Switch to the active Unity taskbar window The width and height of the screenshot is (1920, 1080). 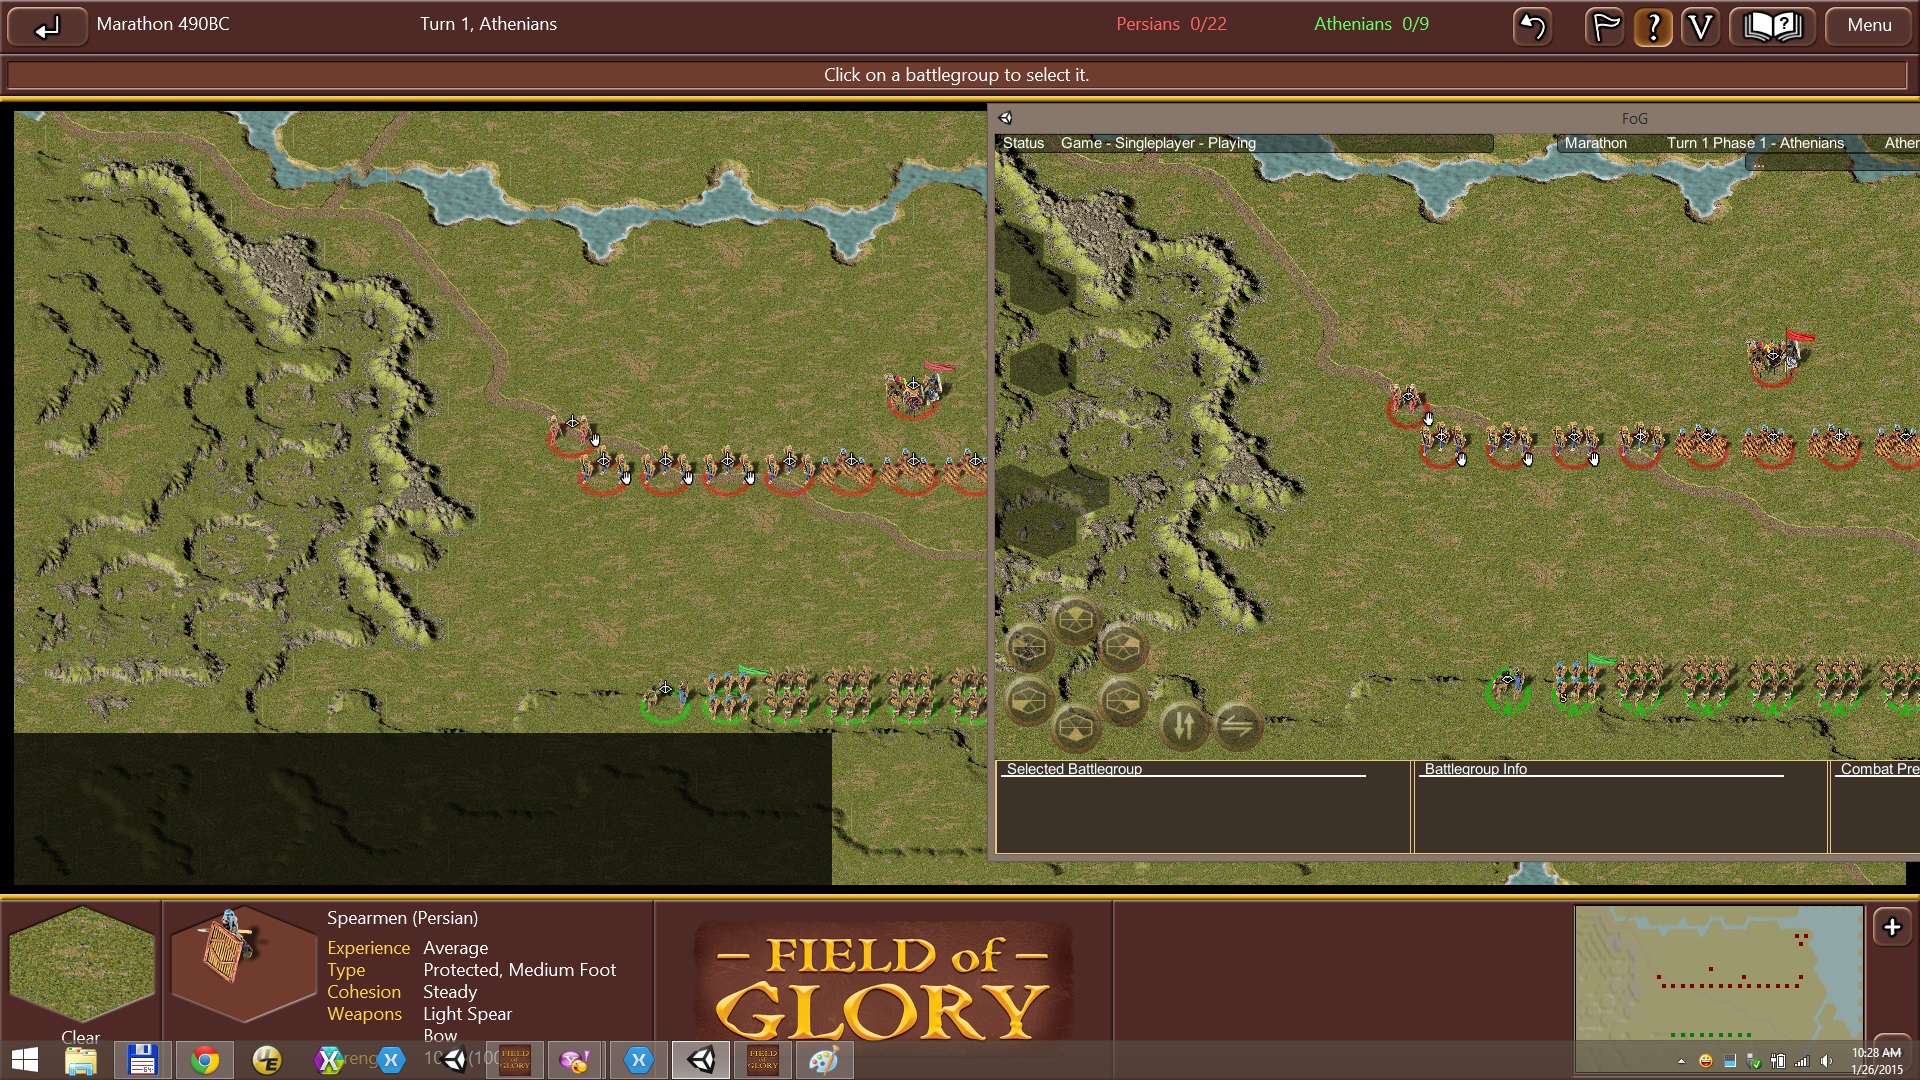tap(701, 1060)
